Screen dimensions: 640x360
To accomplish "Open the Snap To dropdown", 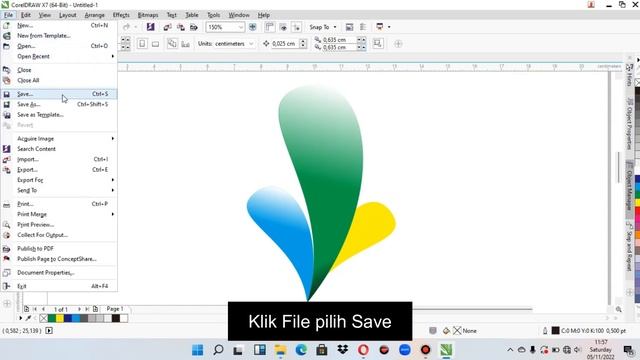I will (335, 27).
